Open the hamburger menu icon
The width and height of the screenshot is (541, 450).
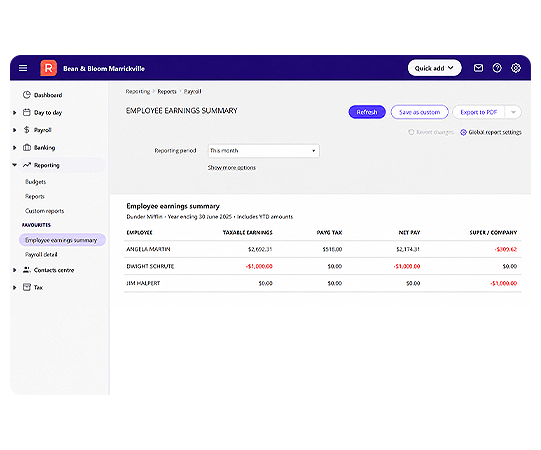coord(23,68)
